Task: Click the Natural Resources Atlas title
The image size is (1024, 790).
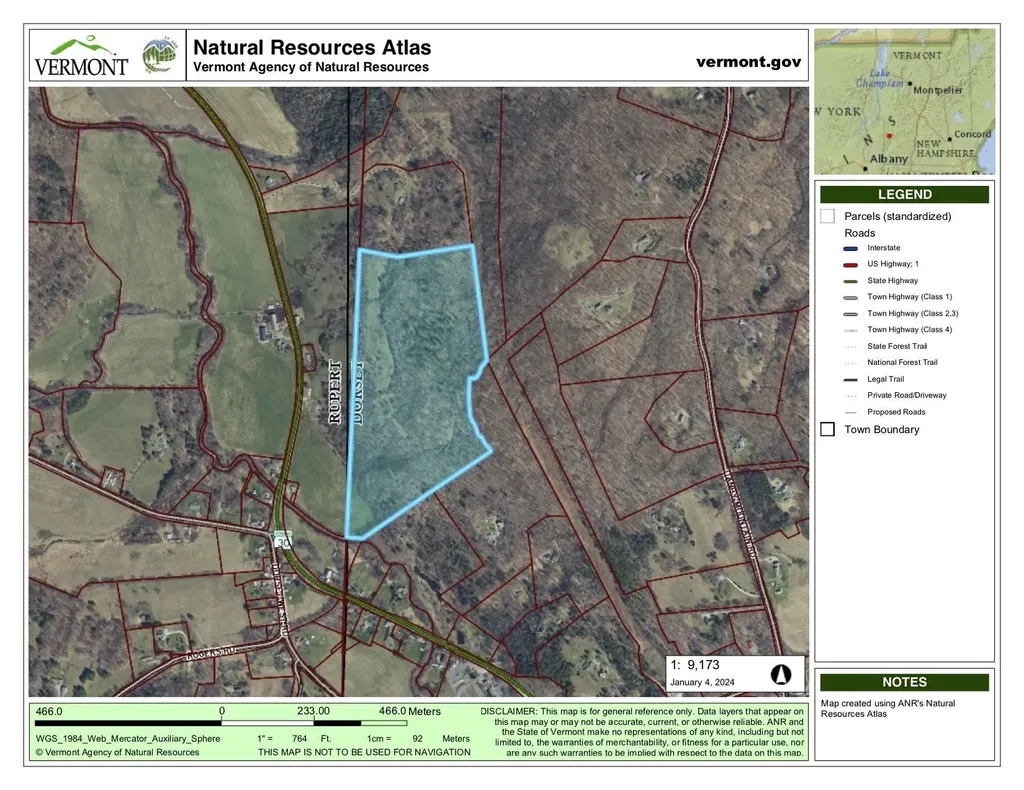Action: coord(311,47)
